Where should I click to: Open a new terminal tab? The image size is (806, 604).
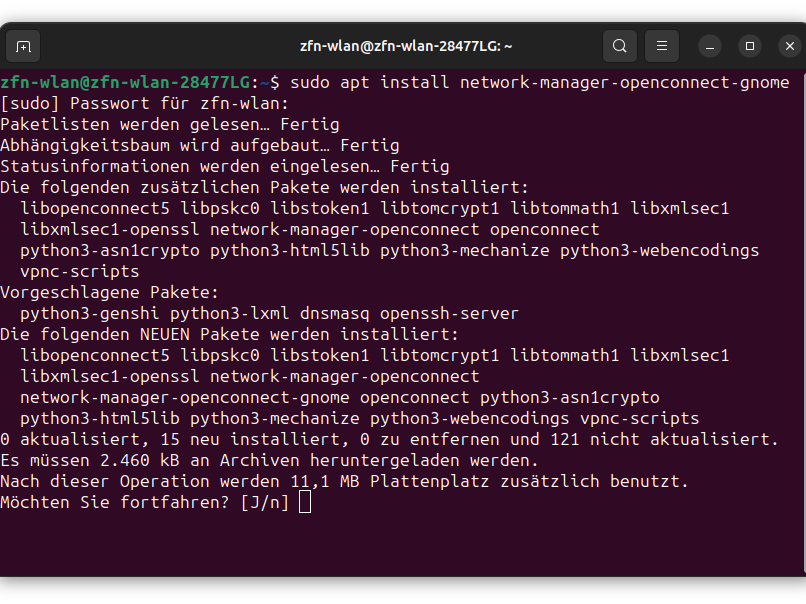[23, 46]
